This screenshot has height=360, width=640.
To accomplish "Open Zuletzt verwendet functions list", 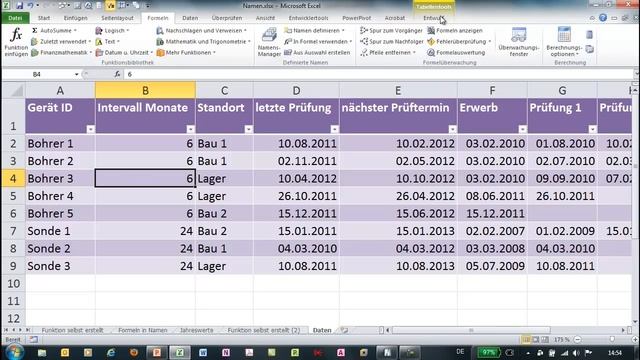I will coord(61,42).
